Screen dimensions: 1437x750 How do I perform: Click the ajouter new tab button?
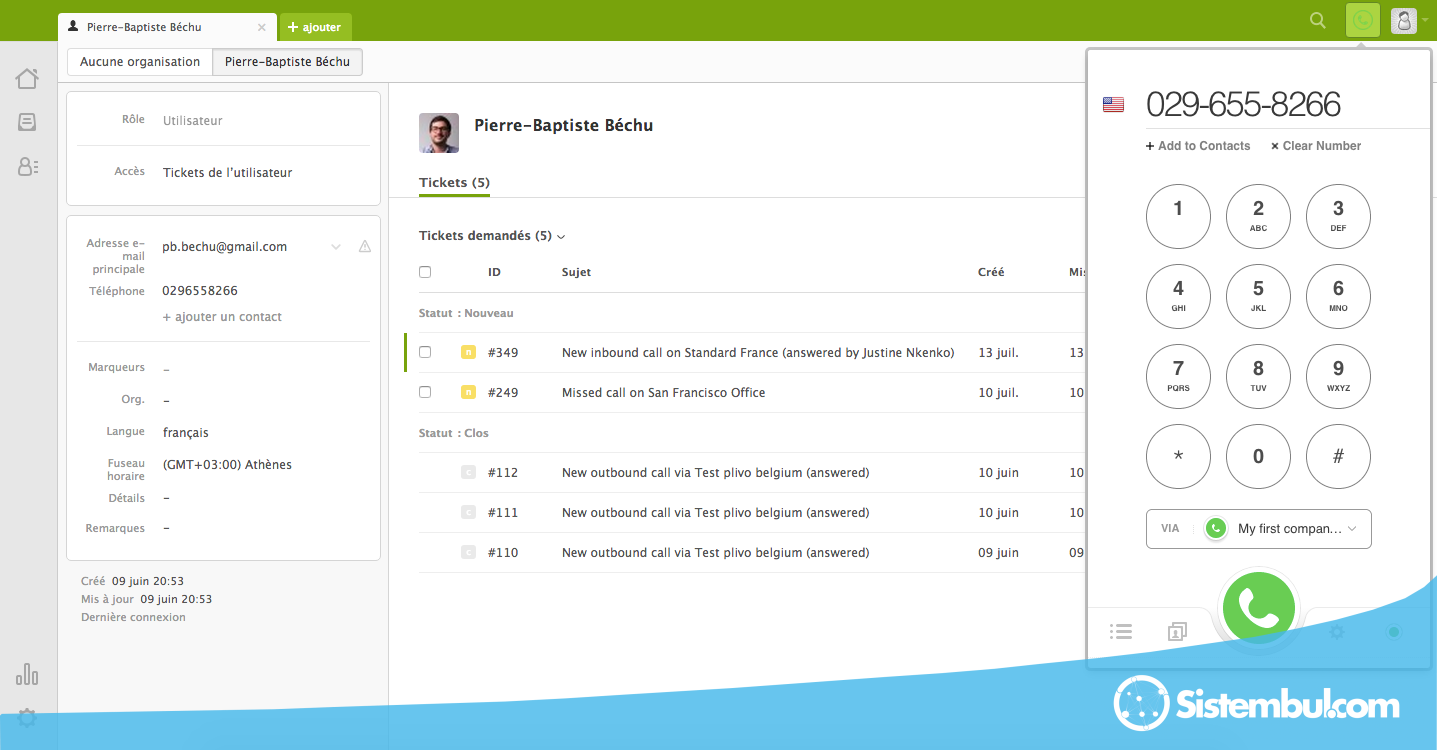[315, 27]
